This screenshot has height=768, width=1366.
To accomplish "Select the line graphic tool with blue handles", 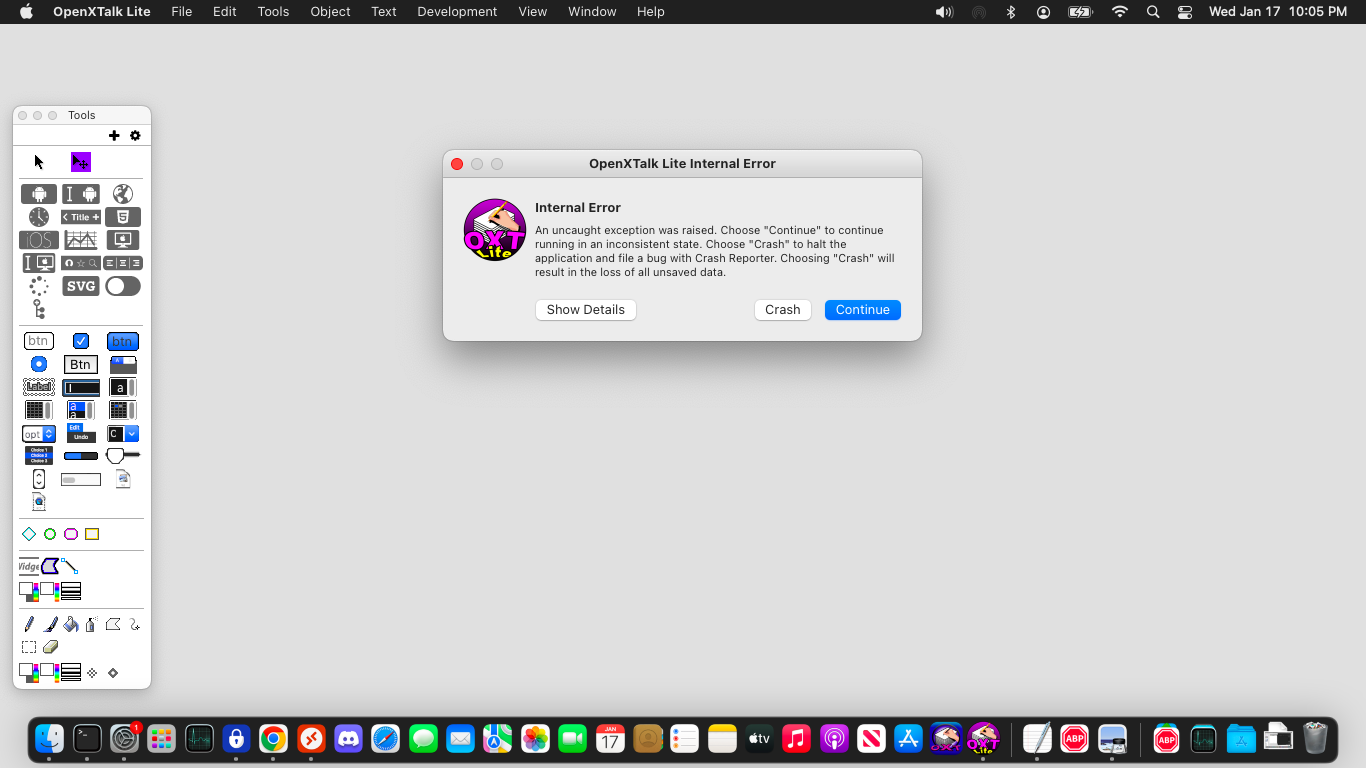I will tap(70, 566).
